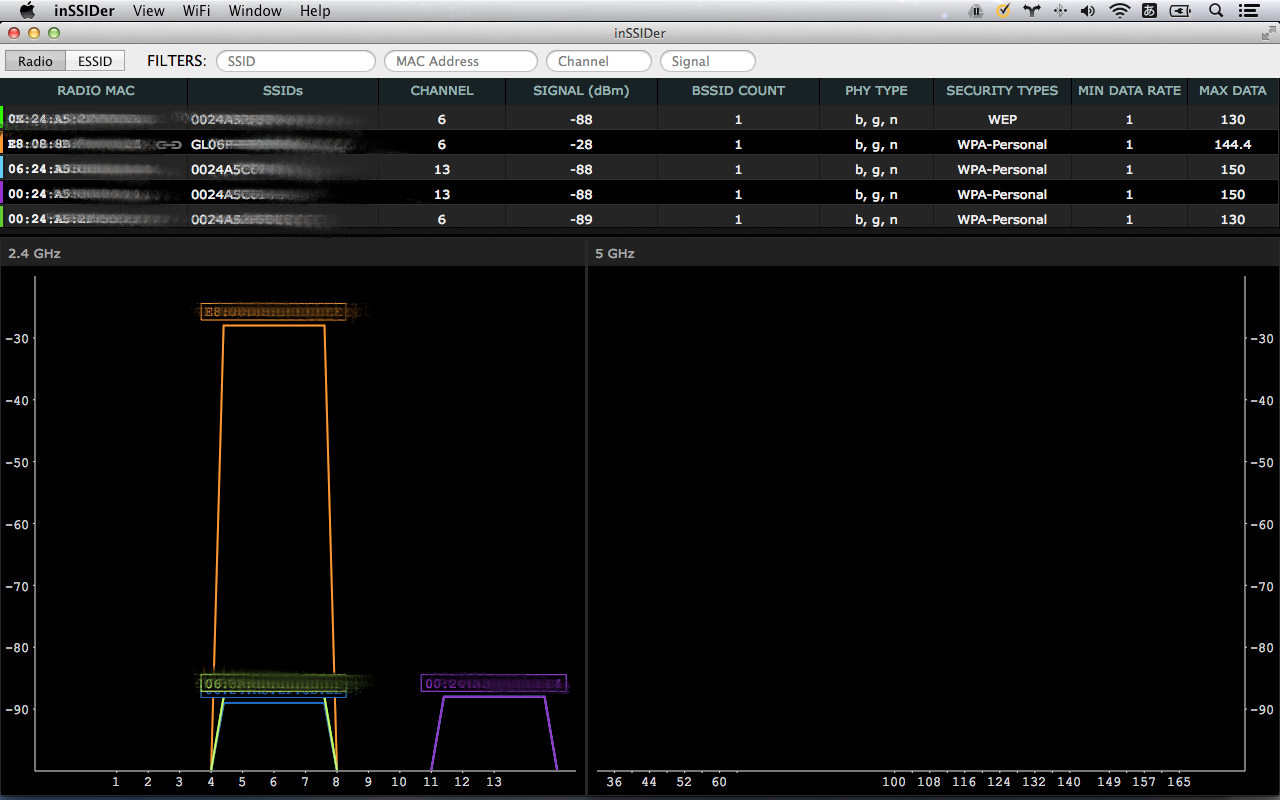1280x800 pixels.
Task: Click channel 36 on 5 GHz axis
Action: (x=614, y=782)
